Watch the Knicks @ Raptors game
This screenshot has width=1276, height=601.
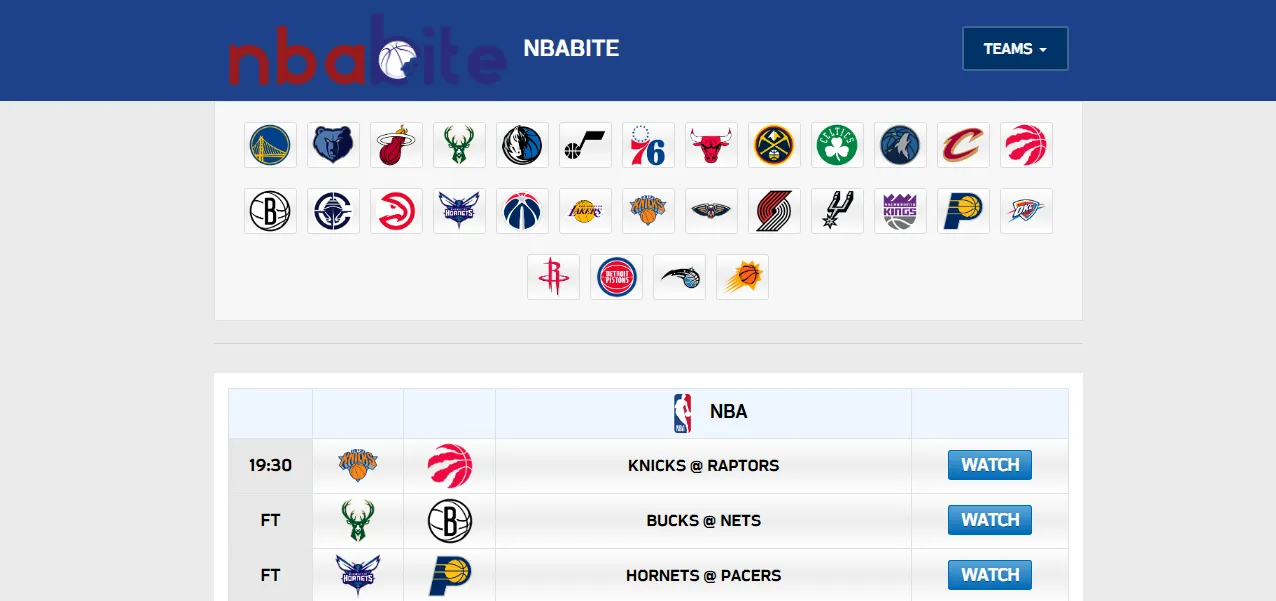coord(989,465)
